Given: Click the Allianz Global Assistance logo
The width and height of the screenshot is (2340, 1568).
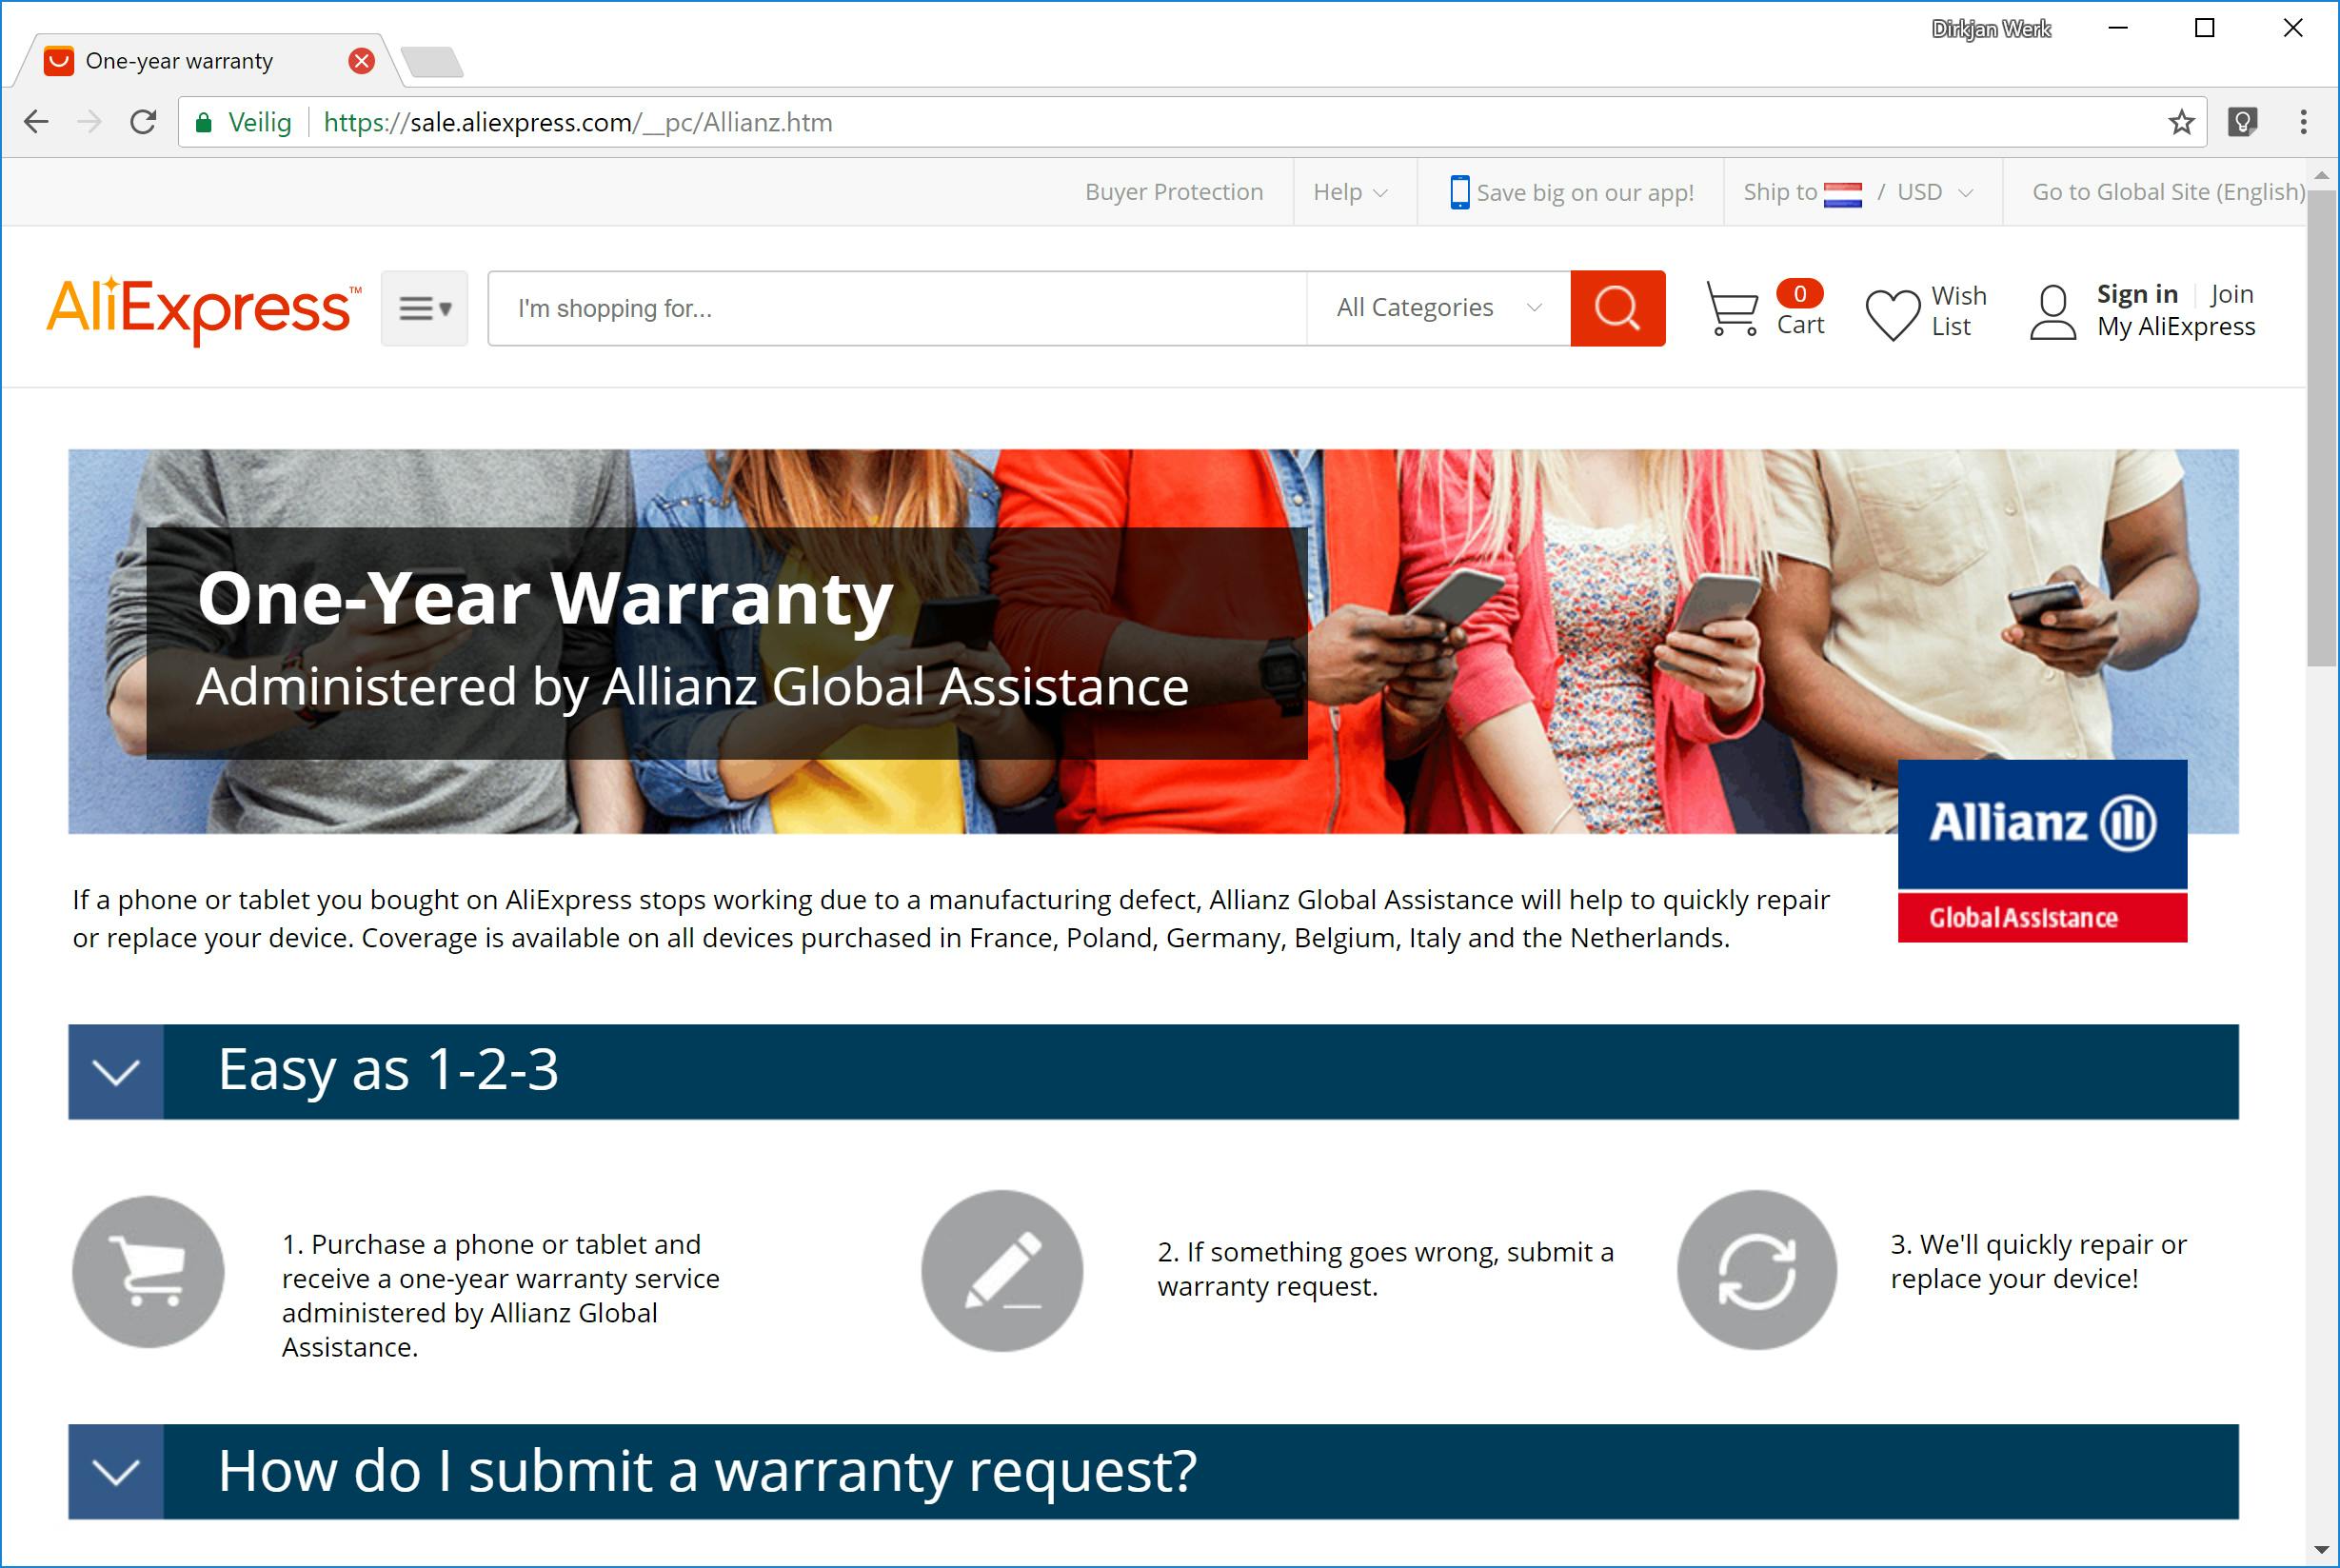Looking at the screenshot, I should [2041, 851].
